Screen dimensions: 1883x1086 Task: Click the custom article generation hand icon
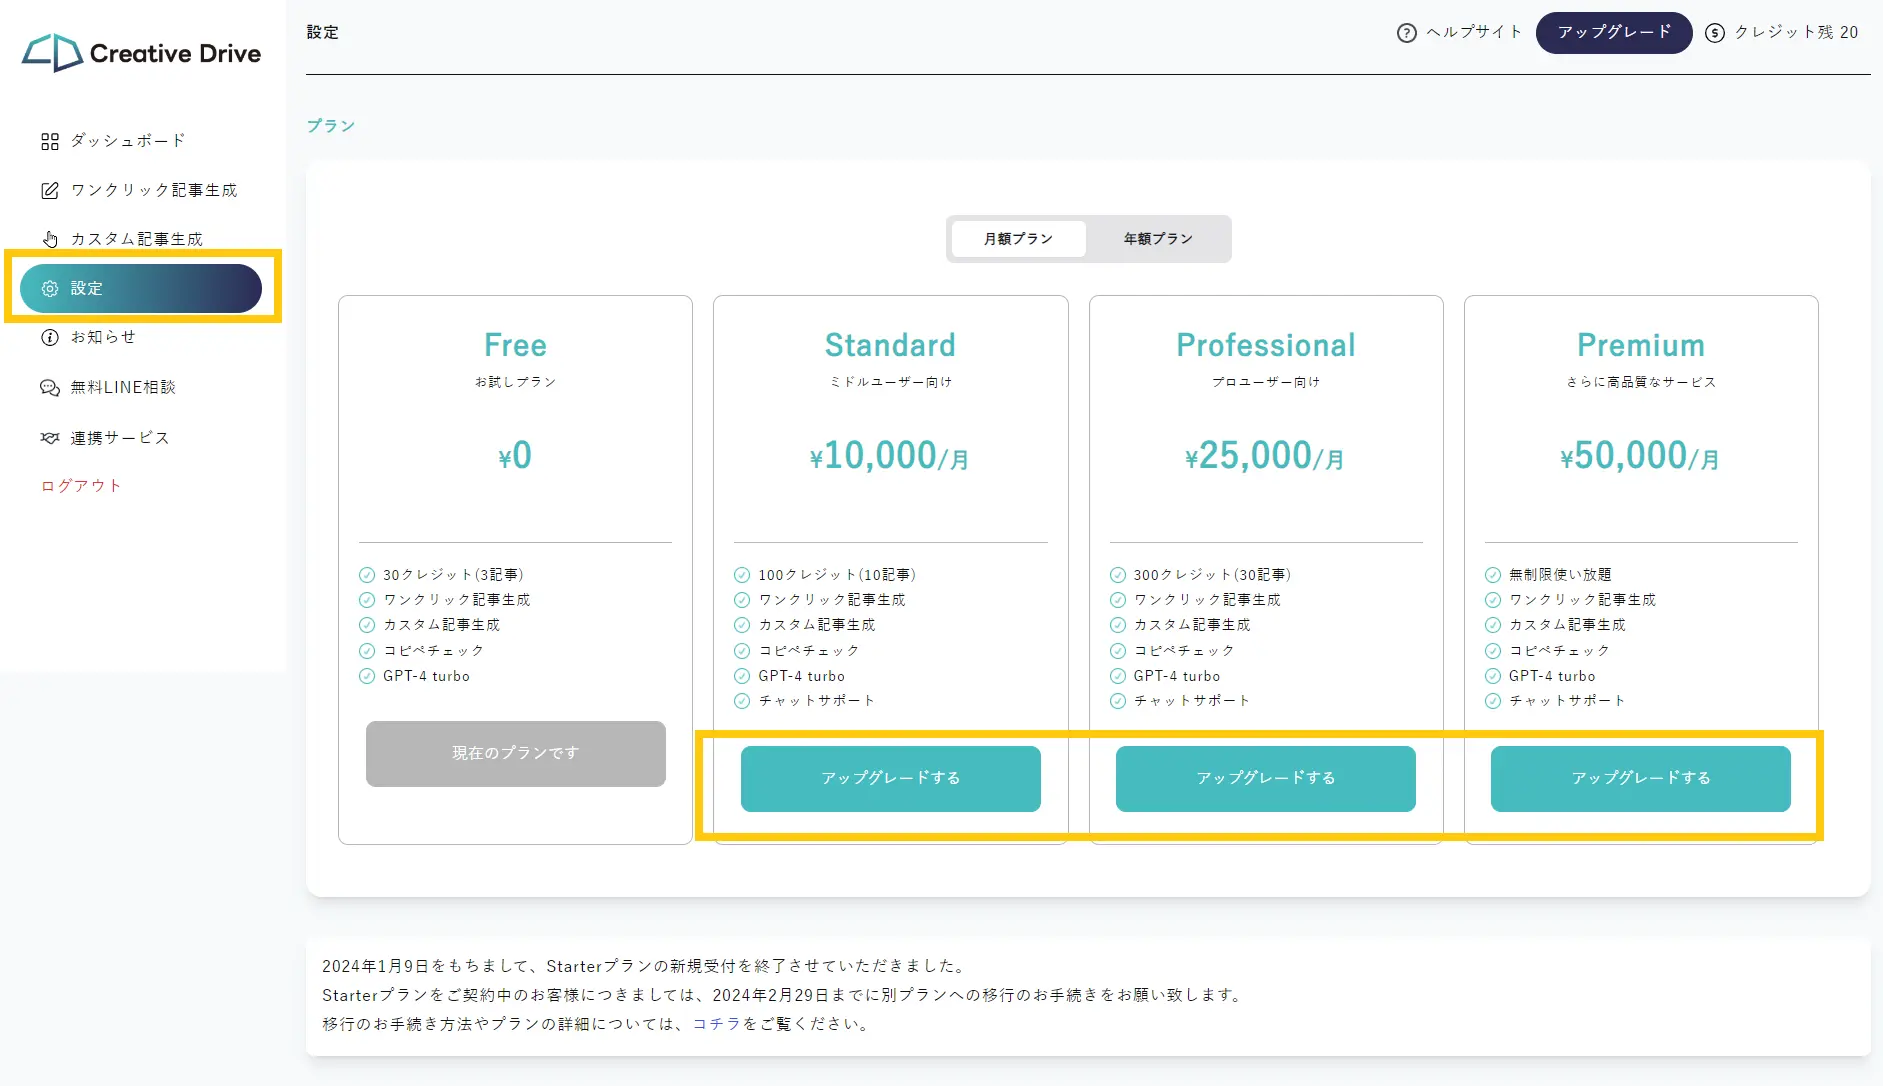point(50,239)
